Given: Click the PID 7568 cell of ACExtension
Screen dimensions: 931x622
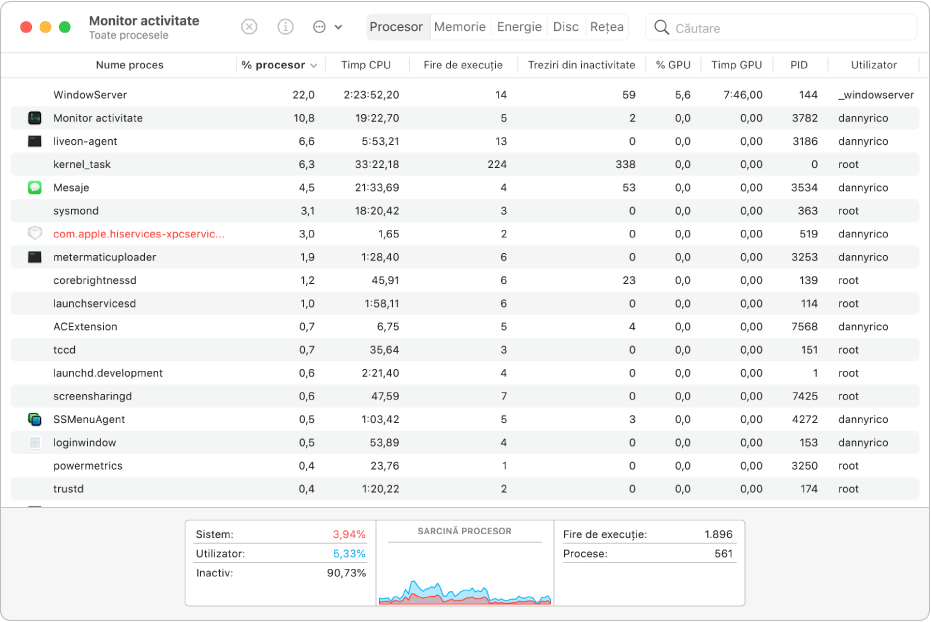Looking at the screenshot, I should point(805,326).
